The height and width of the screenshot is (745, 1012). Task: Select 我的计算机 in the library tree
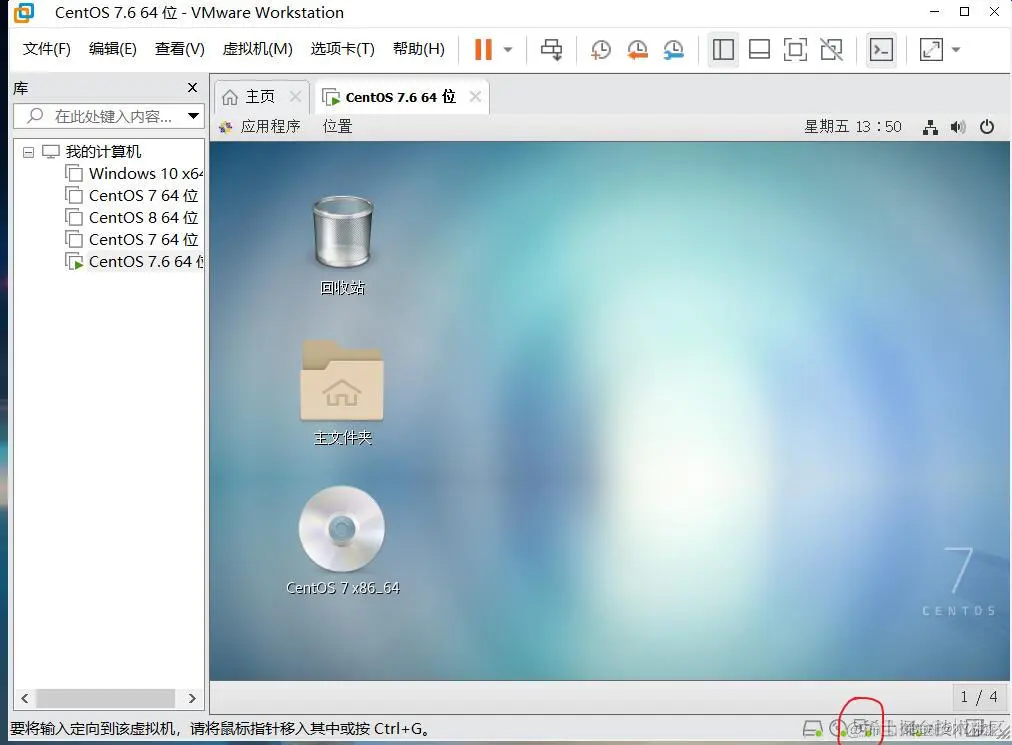pos(103,152)
